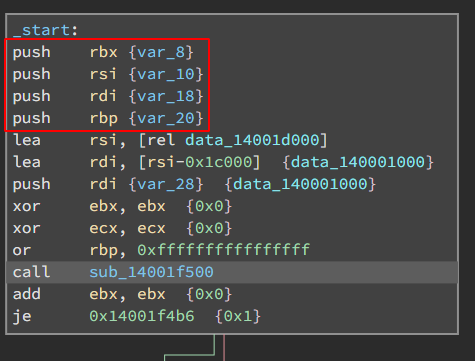Click the je instruction mnemonic
Image resolution: width=475 pixels, height=361 pixels.
(x=22, y=316)
